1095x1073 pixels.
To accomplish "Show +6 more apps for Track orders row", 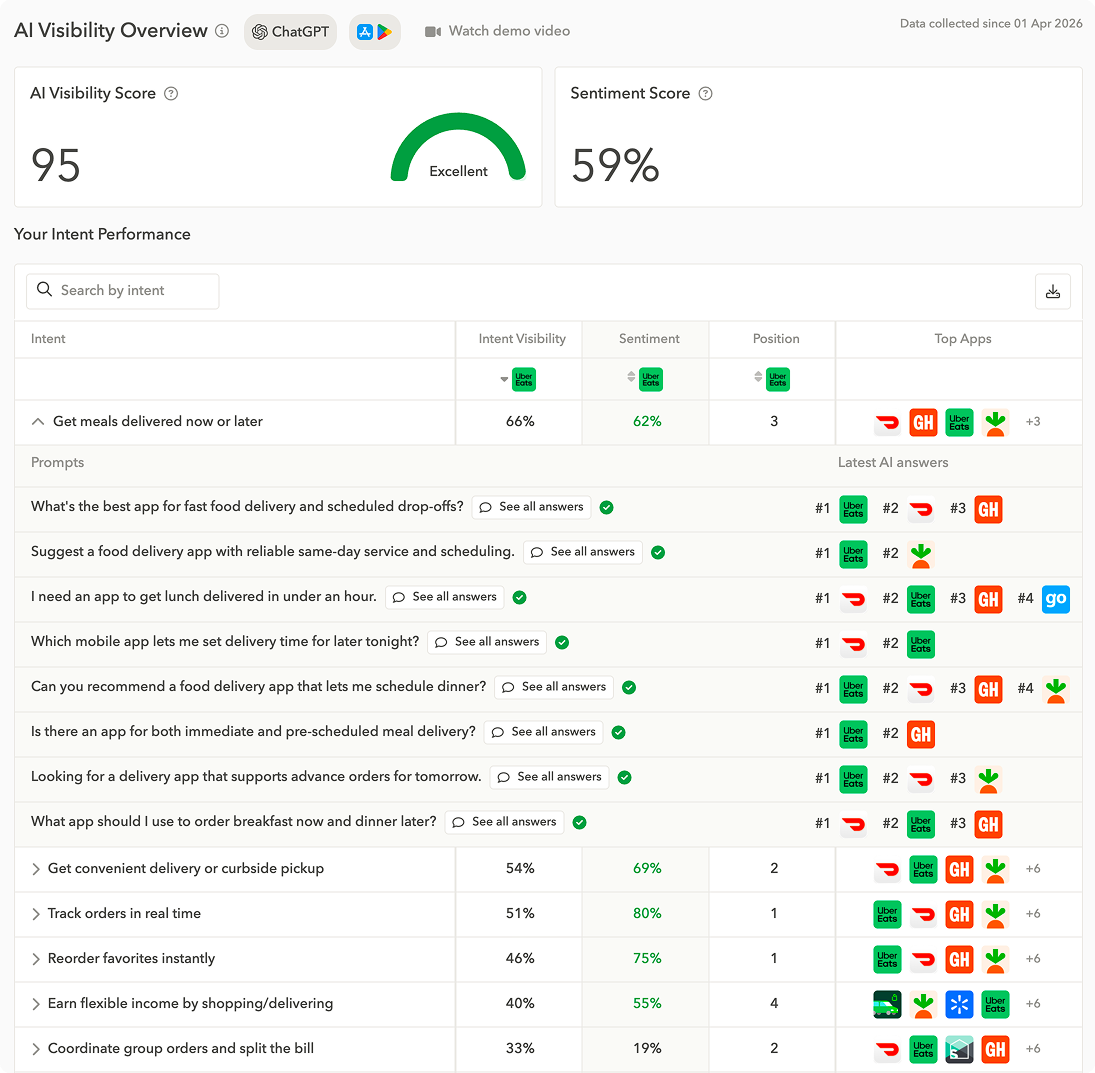I will pyautogui.click(x=1033, y=914).
